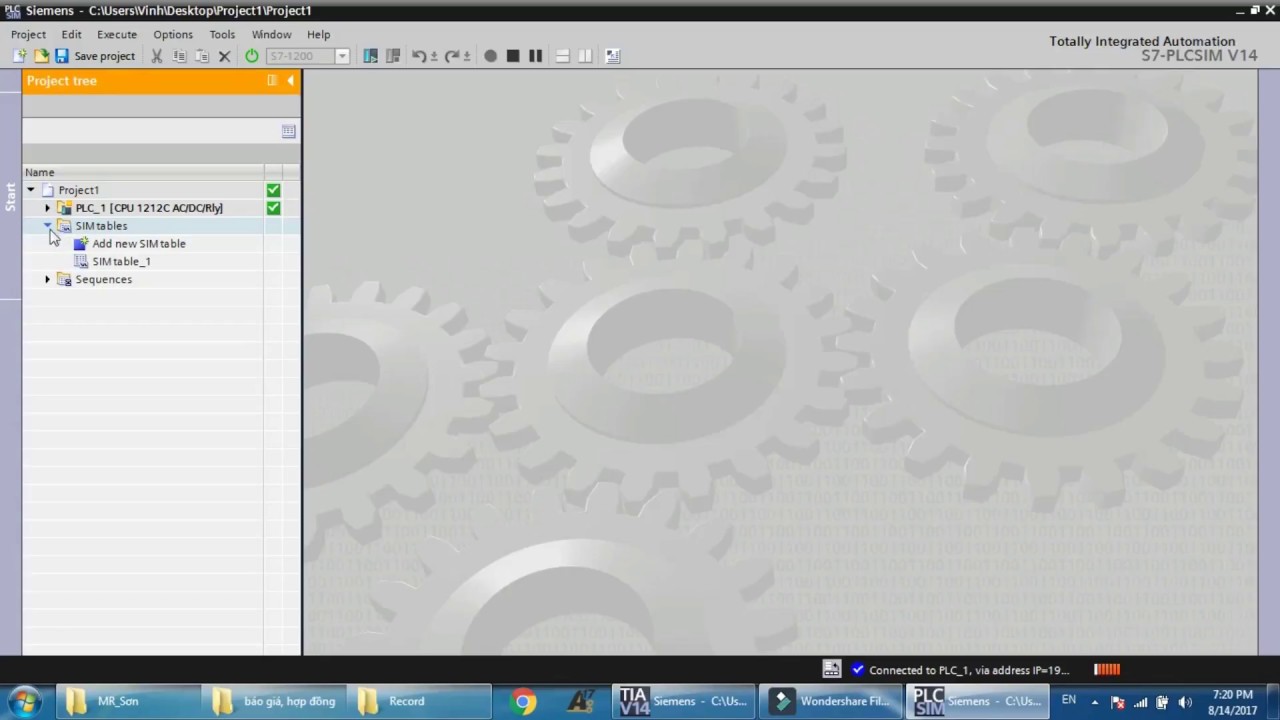Click the Windows Start button
This screenshot has height=720, width=1280.
click(x=24, y=701)
